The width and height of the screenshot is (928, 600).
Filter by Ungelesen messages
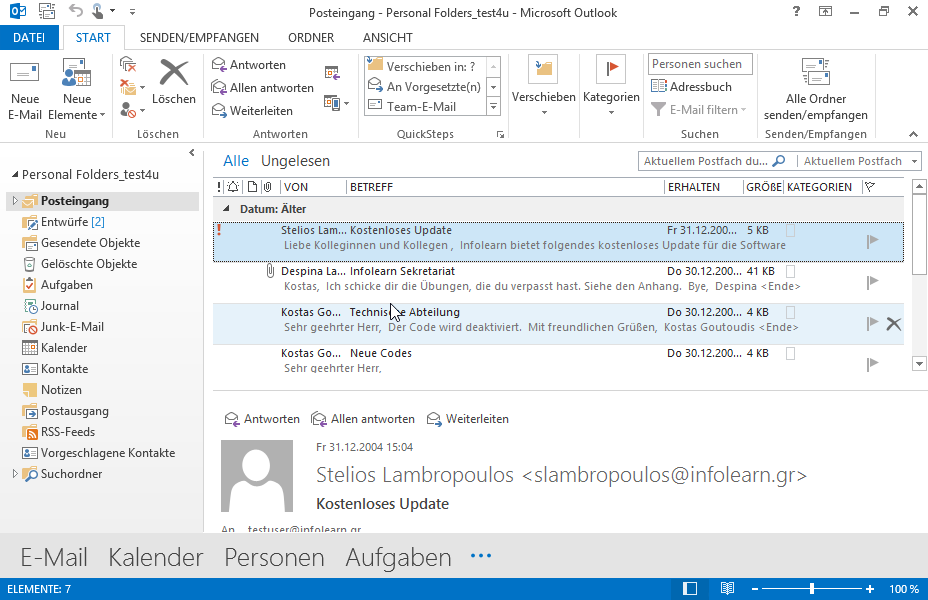[295, 161]
